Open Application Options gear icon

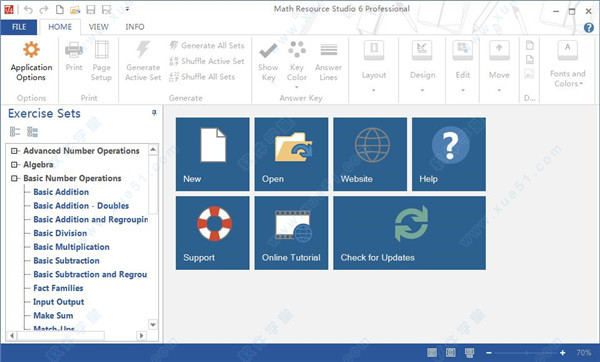click(31, 50)
